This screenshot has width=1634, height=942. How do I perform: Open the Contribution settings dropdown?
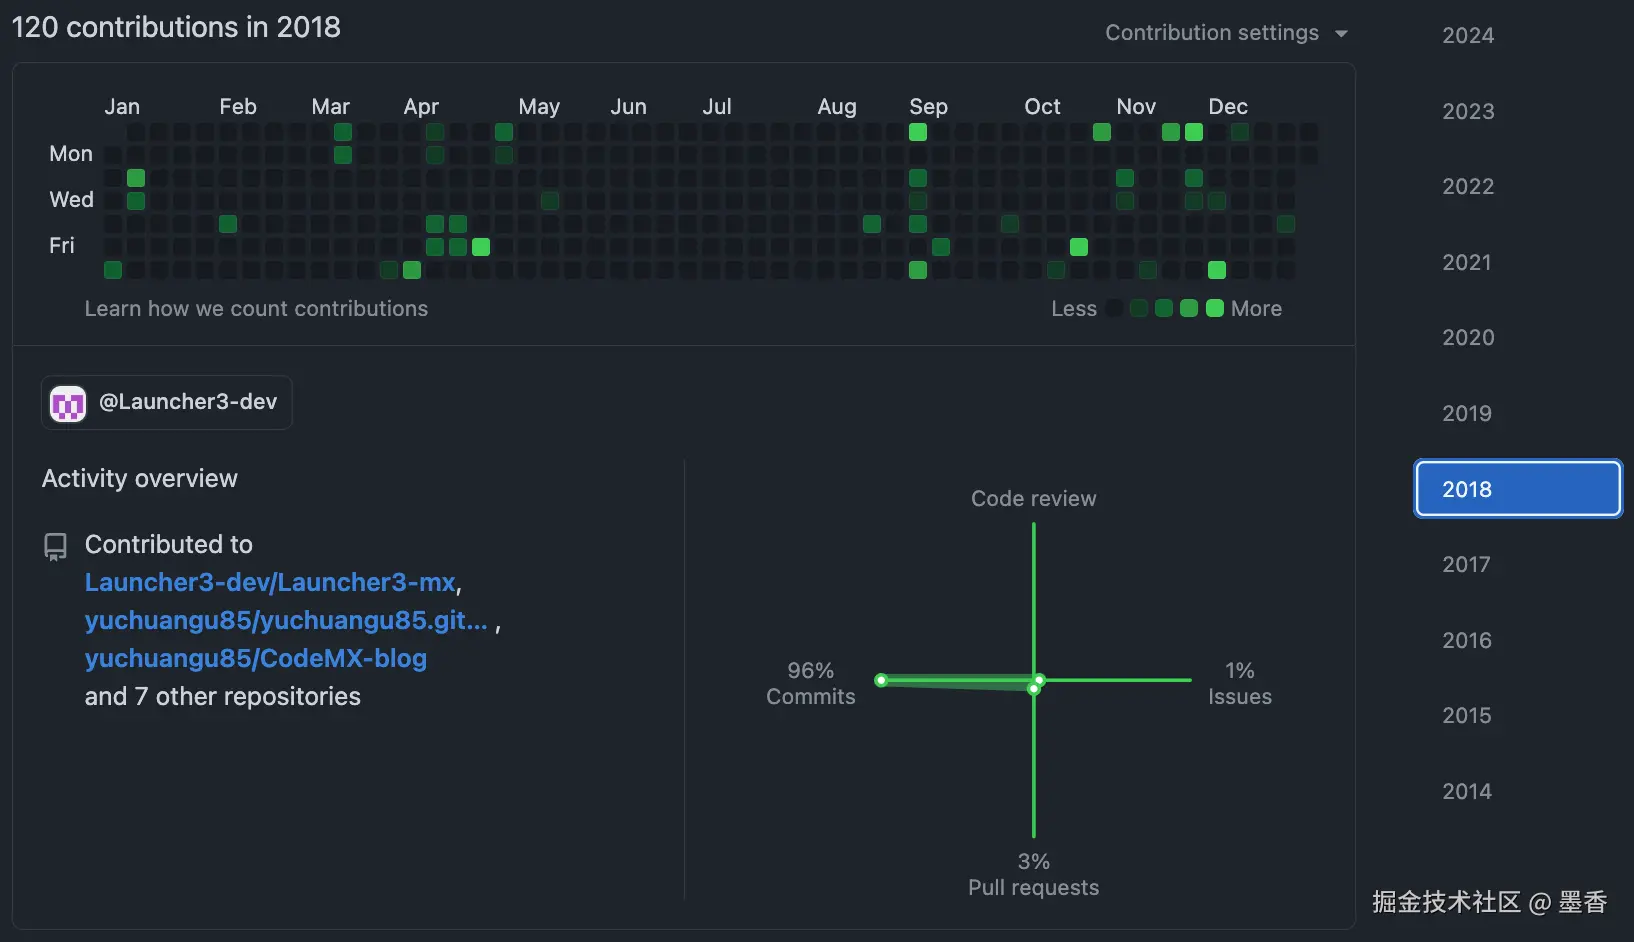pyautogui.click(x=1213, y=32)
